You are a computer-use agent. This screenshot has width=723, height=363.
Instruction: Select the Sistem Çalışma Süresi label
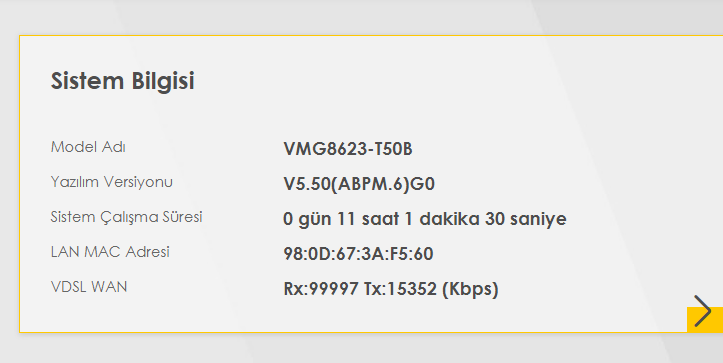(126, 217)
